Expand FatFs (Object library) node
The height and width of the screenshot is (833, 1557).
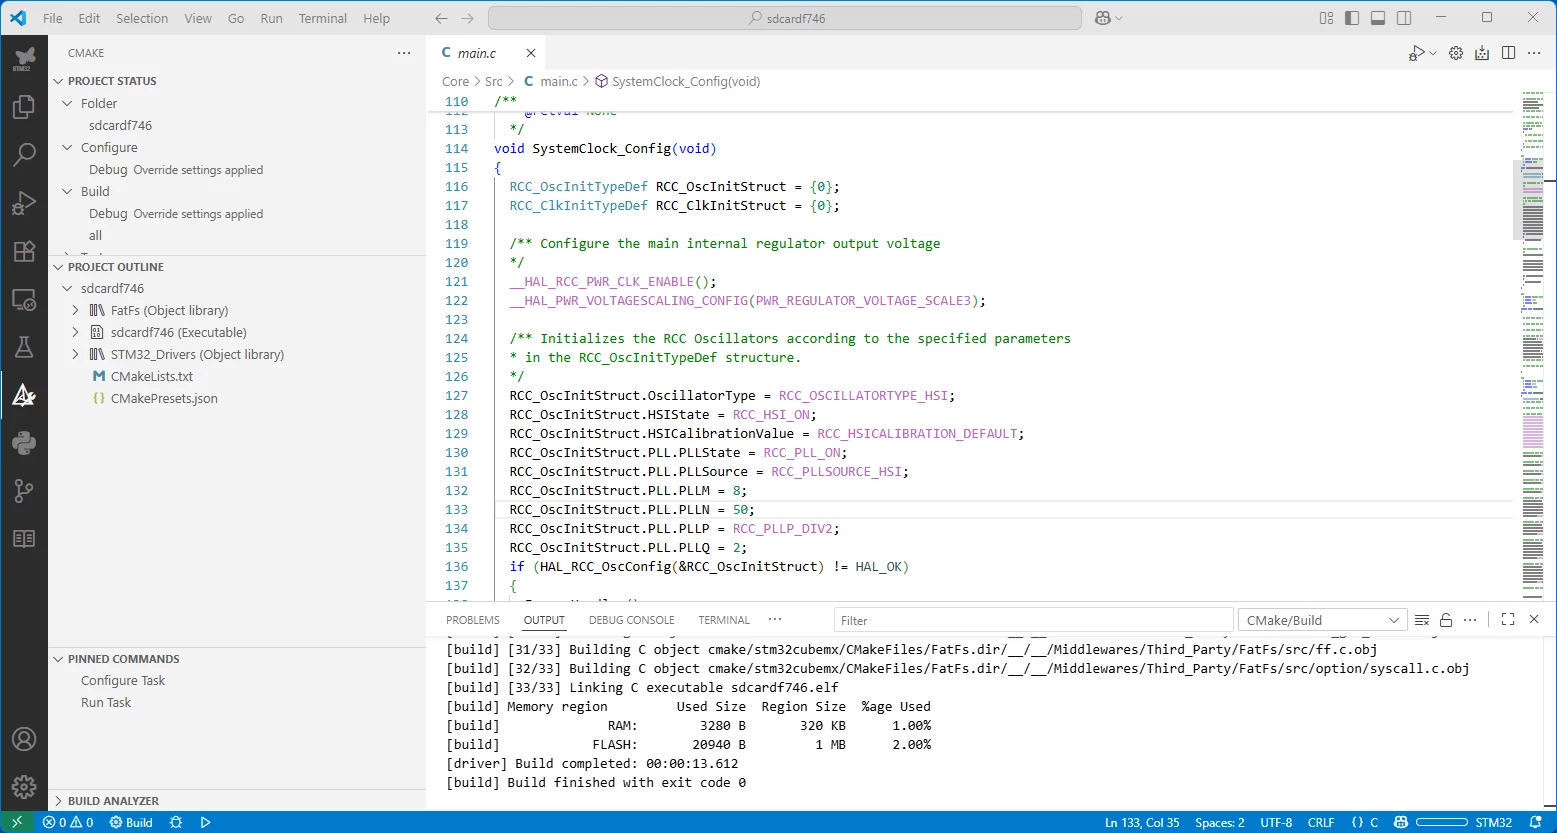pyautogui.click(x=75, y=310)
